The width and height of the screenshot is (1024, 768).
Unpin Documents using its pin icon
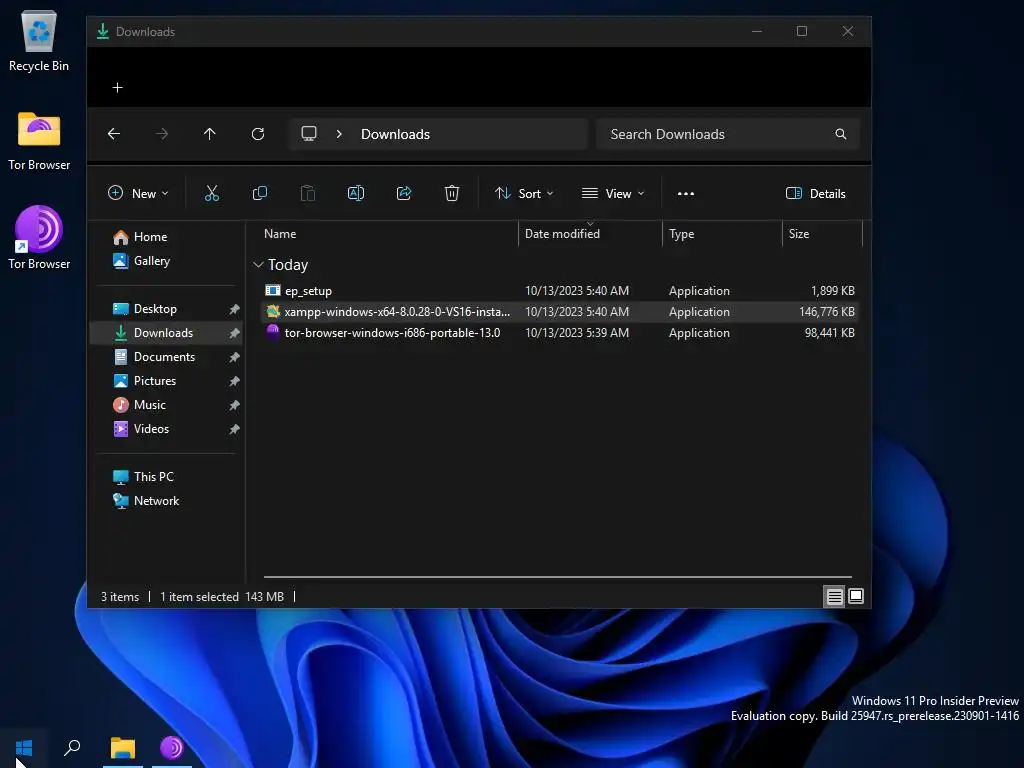coord(234,357)
